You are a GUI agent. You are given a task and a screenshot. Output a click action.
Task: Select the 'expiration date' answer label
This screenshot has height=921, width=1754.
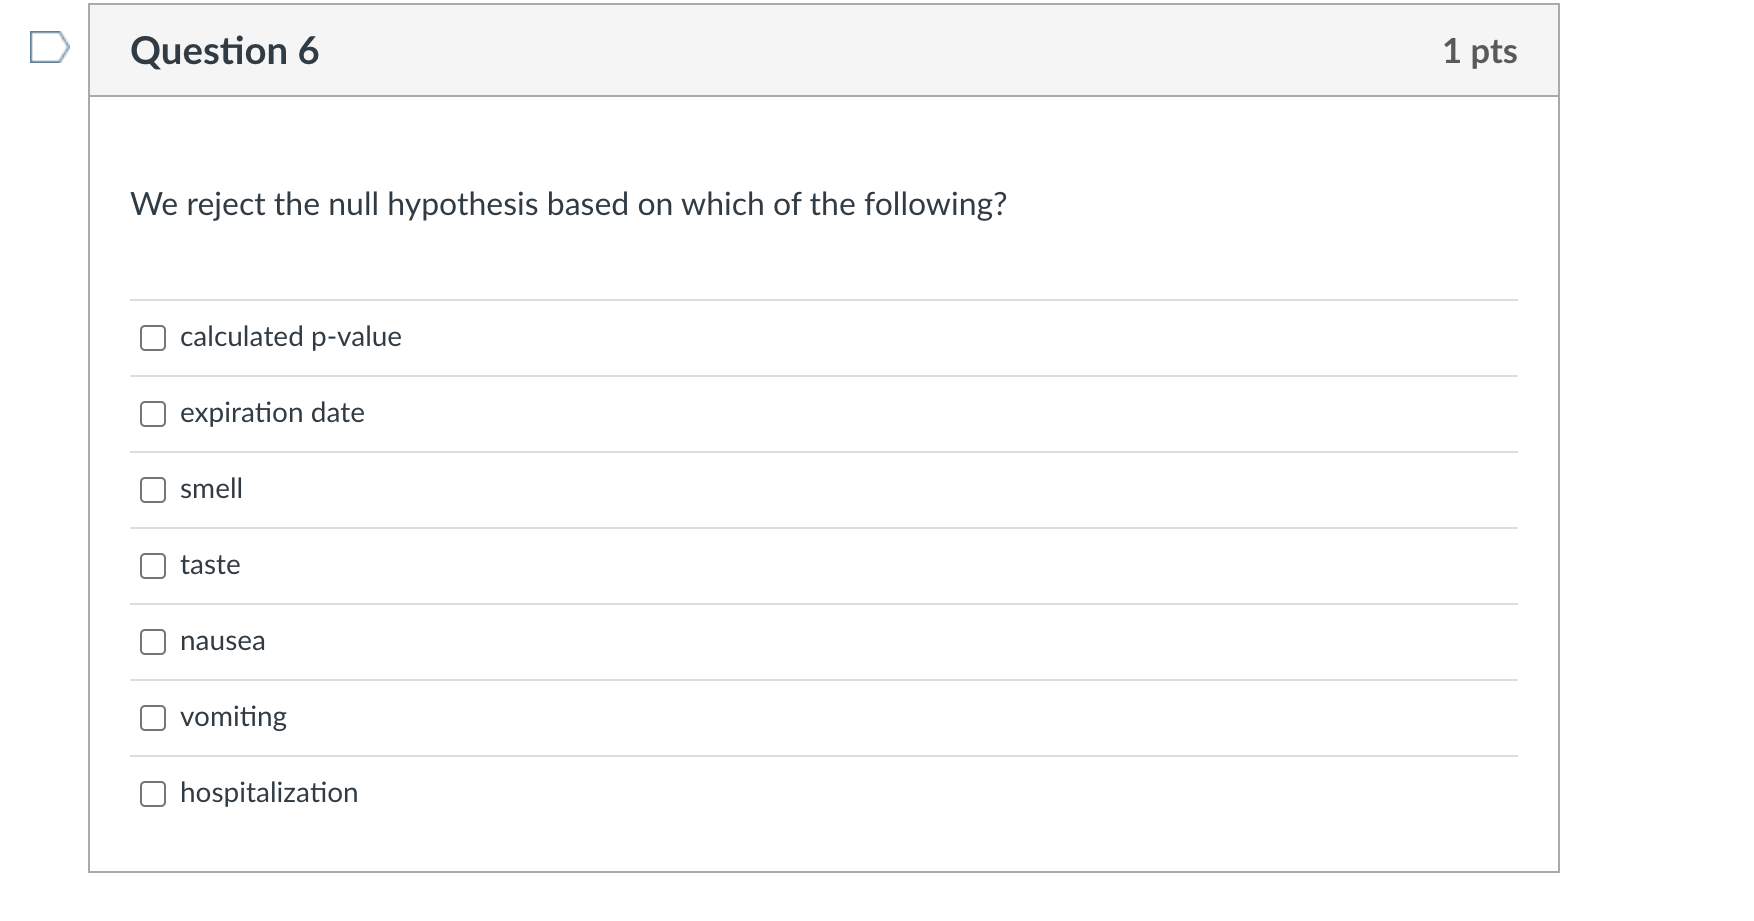[272, 413]
